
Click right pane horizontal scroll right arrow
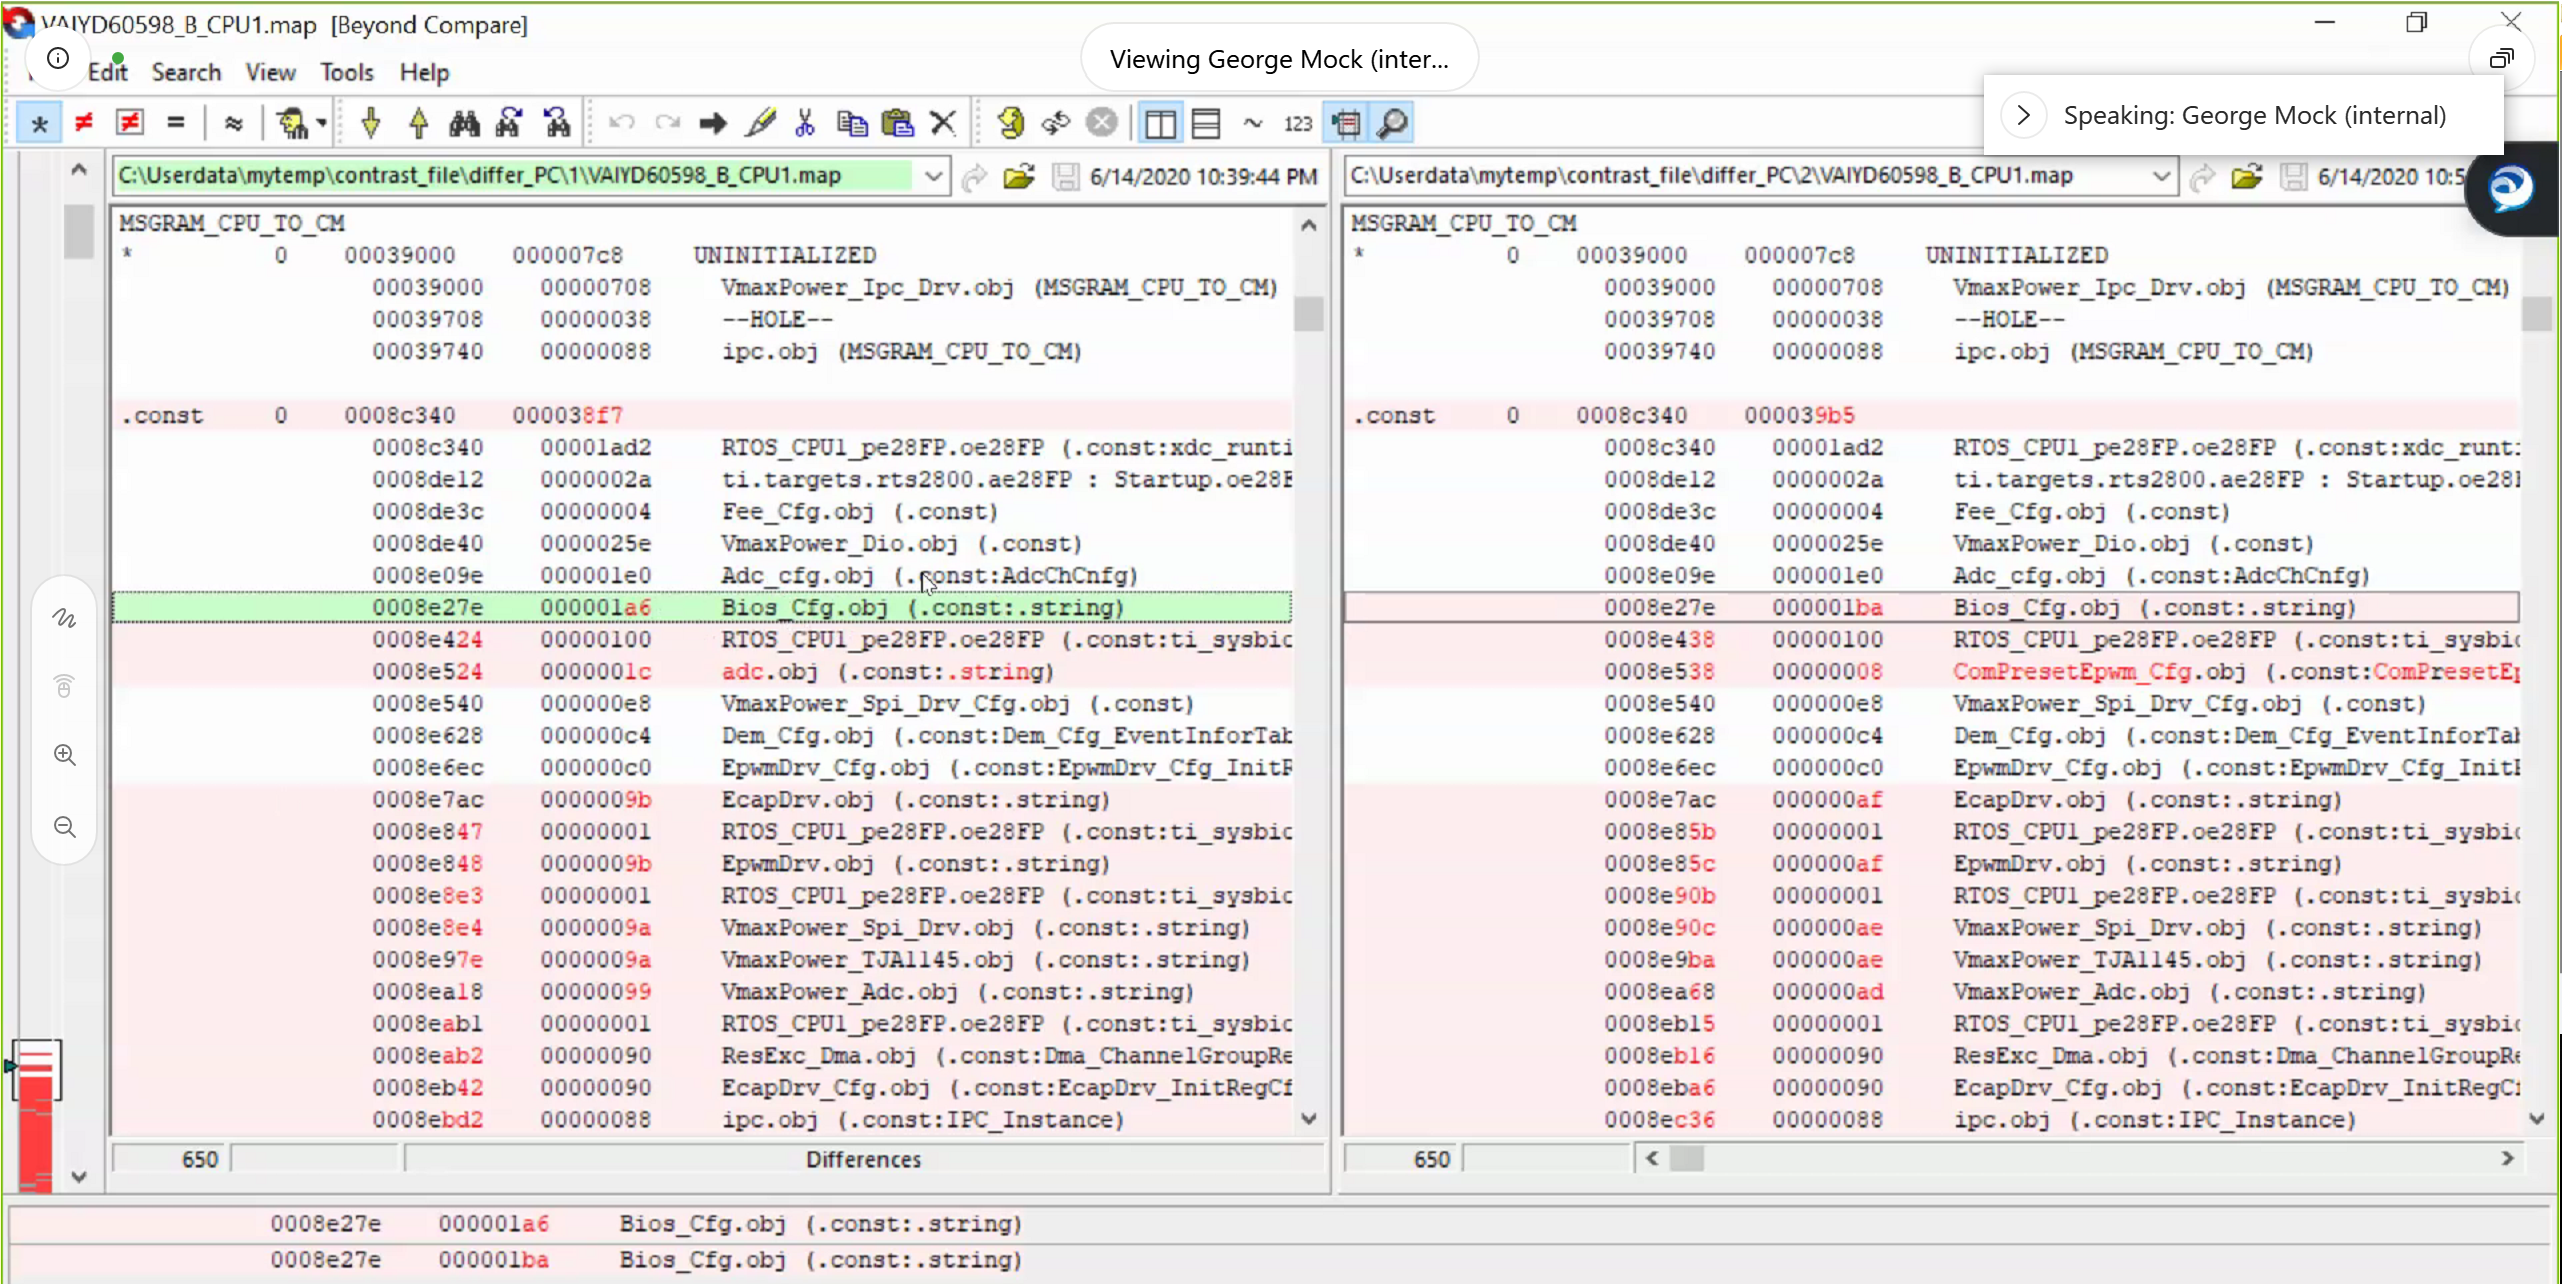pos(2508,1158)
